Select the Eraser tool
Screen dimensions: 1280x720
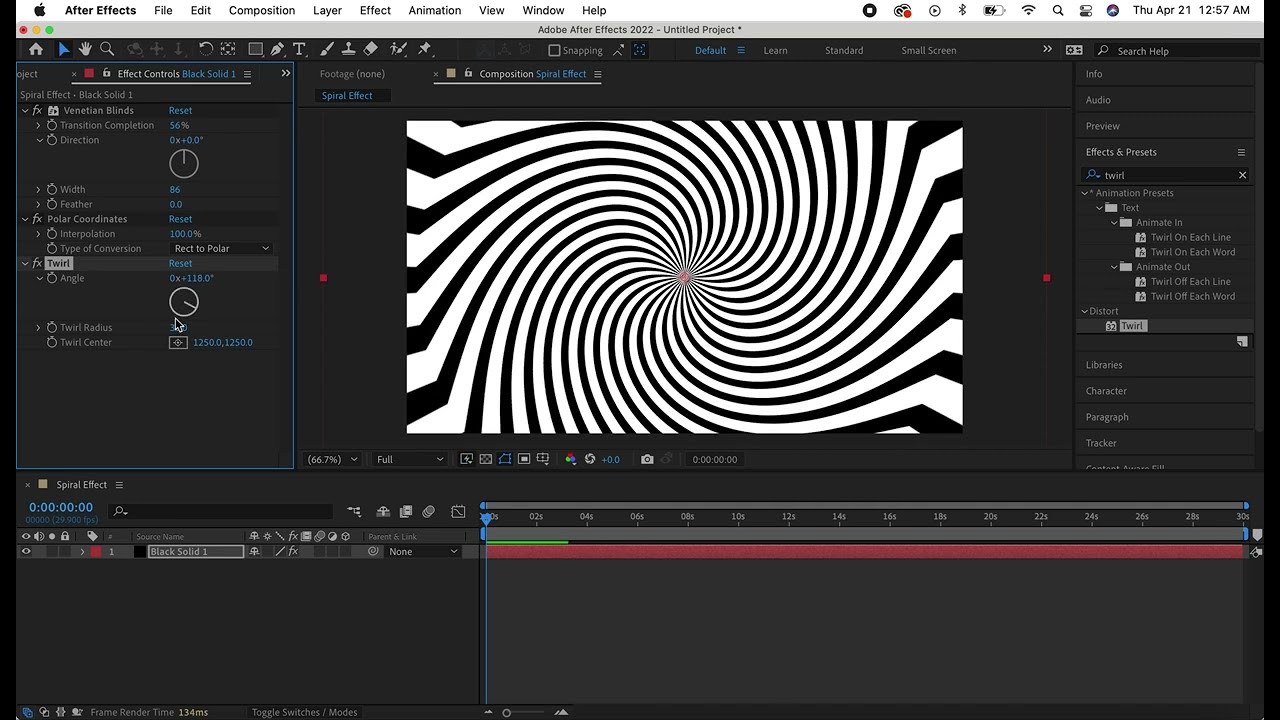point(370,49)
